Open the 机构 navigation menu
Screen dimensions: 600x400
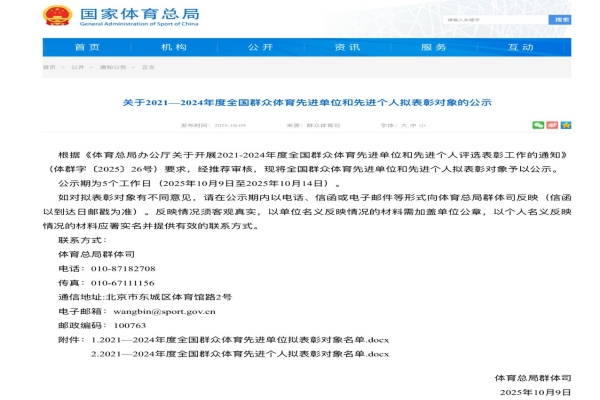pyautogui.click(x=173, y=47)
